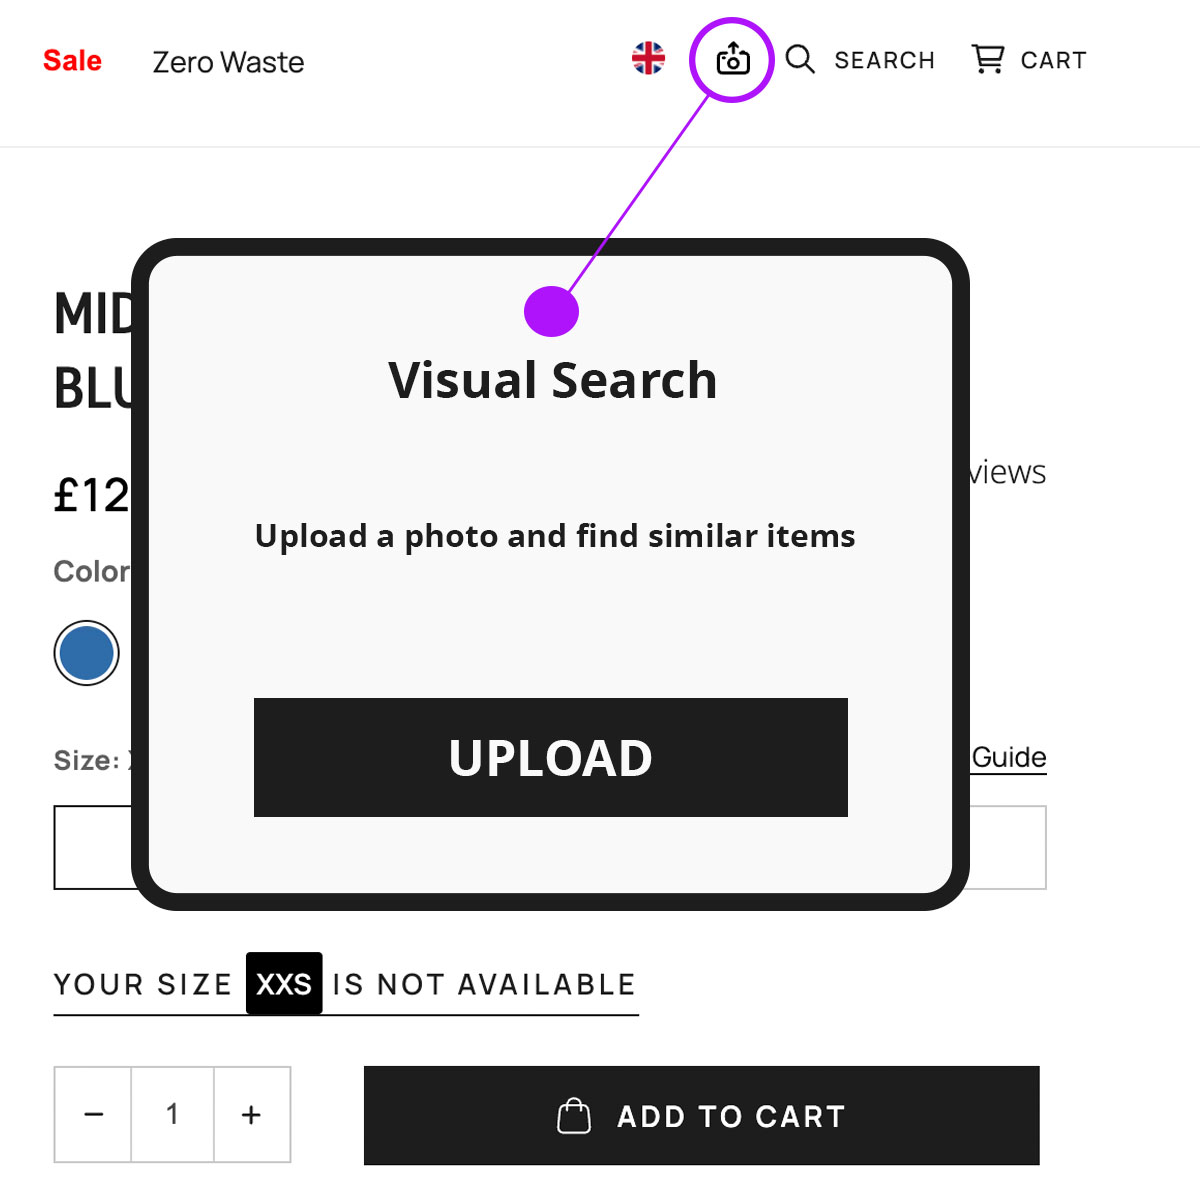Click the SEARCH text label
This screenshot has width=1200, height=1200.
[885, 60]
